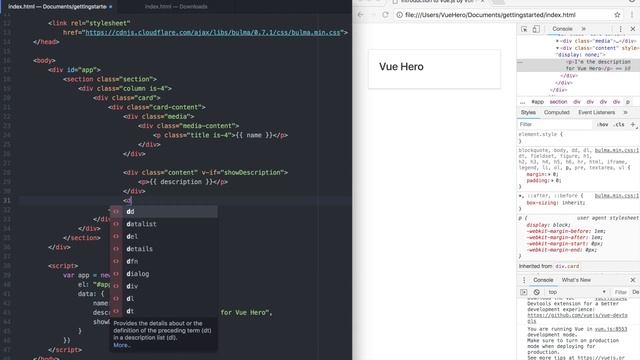Open the console drawer three-dot menu
The image size is (640, 360).
point(524,280)
